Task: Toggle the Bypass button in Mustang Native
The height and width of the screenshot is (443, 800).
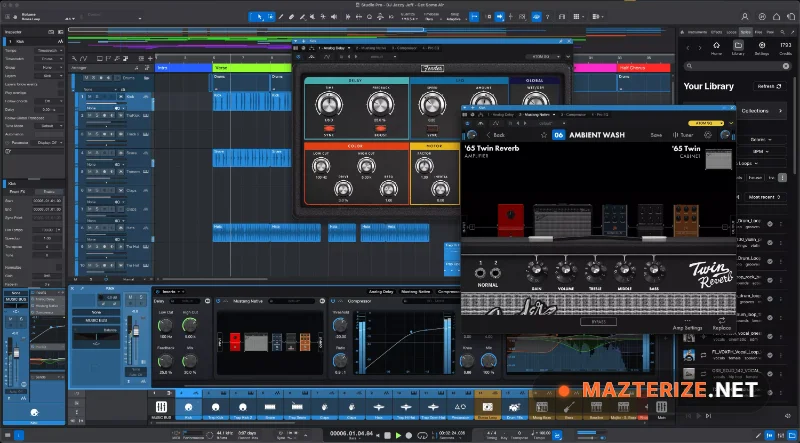Action: click(x=598, y=322)
